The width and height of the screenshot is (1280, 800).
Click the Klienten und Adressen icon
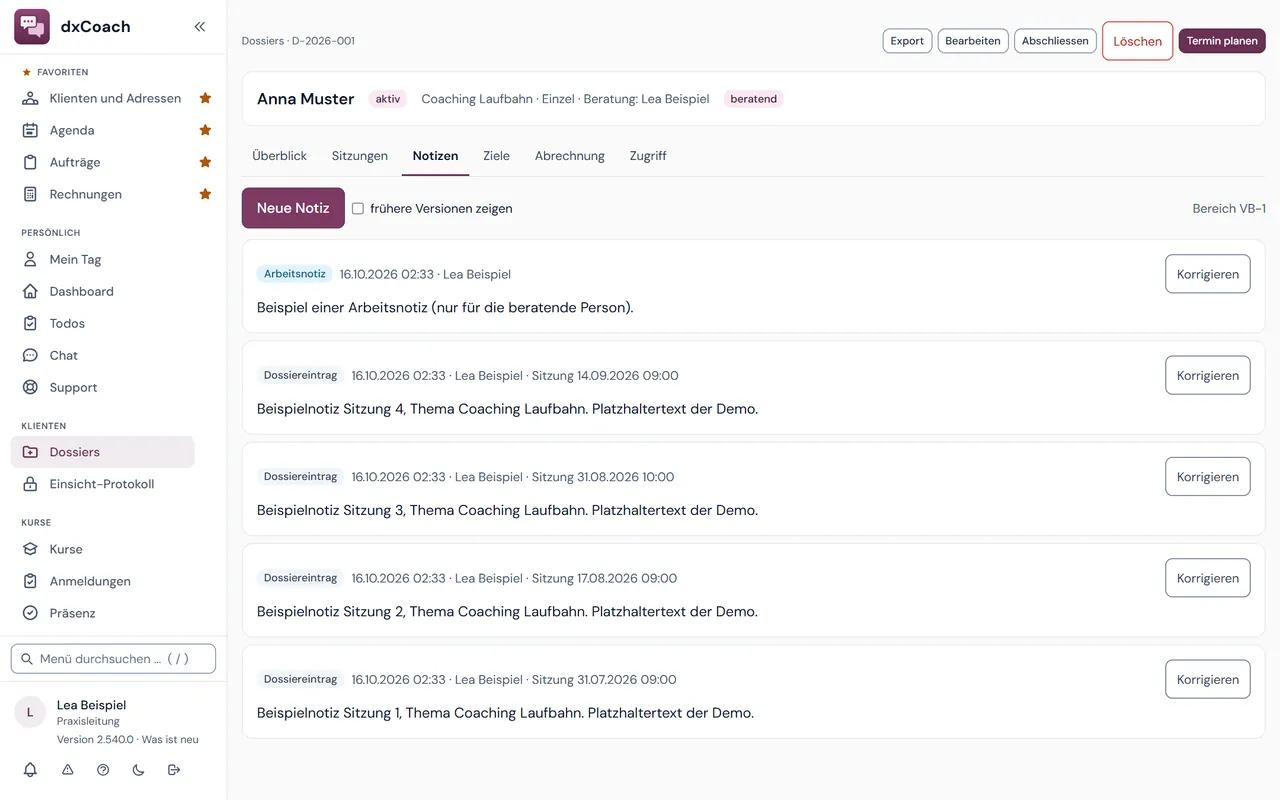tap(30, 98)
